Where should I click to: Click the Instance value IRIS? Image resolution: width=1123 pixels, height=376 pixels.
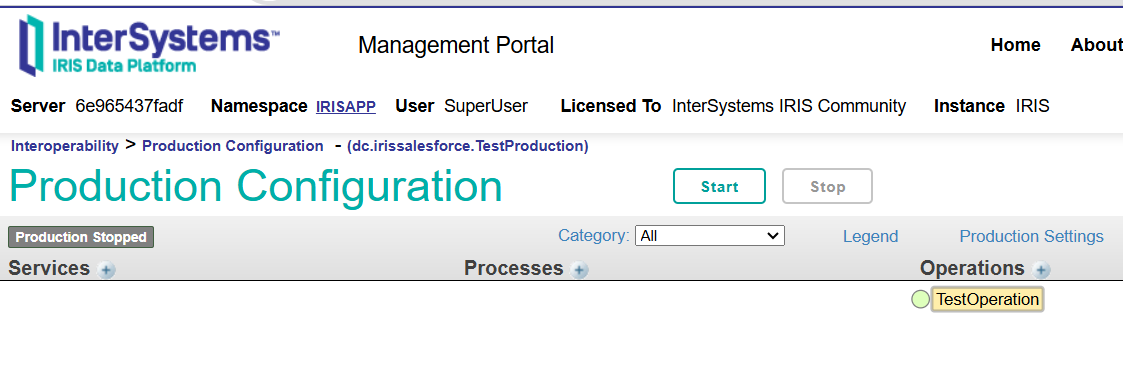[x=1032, y=107]
